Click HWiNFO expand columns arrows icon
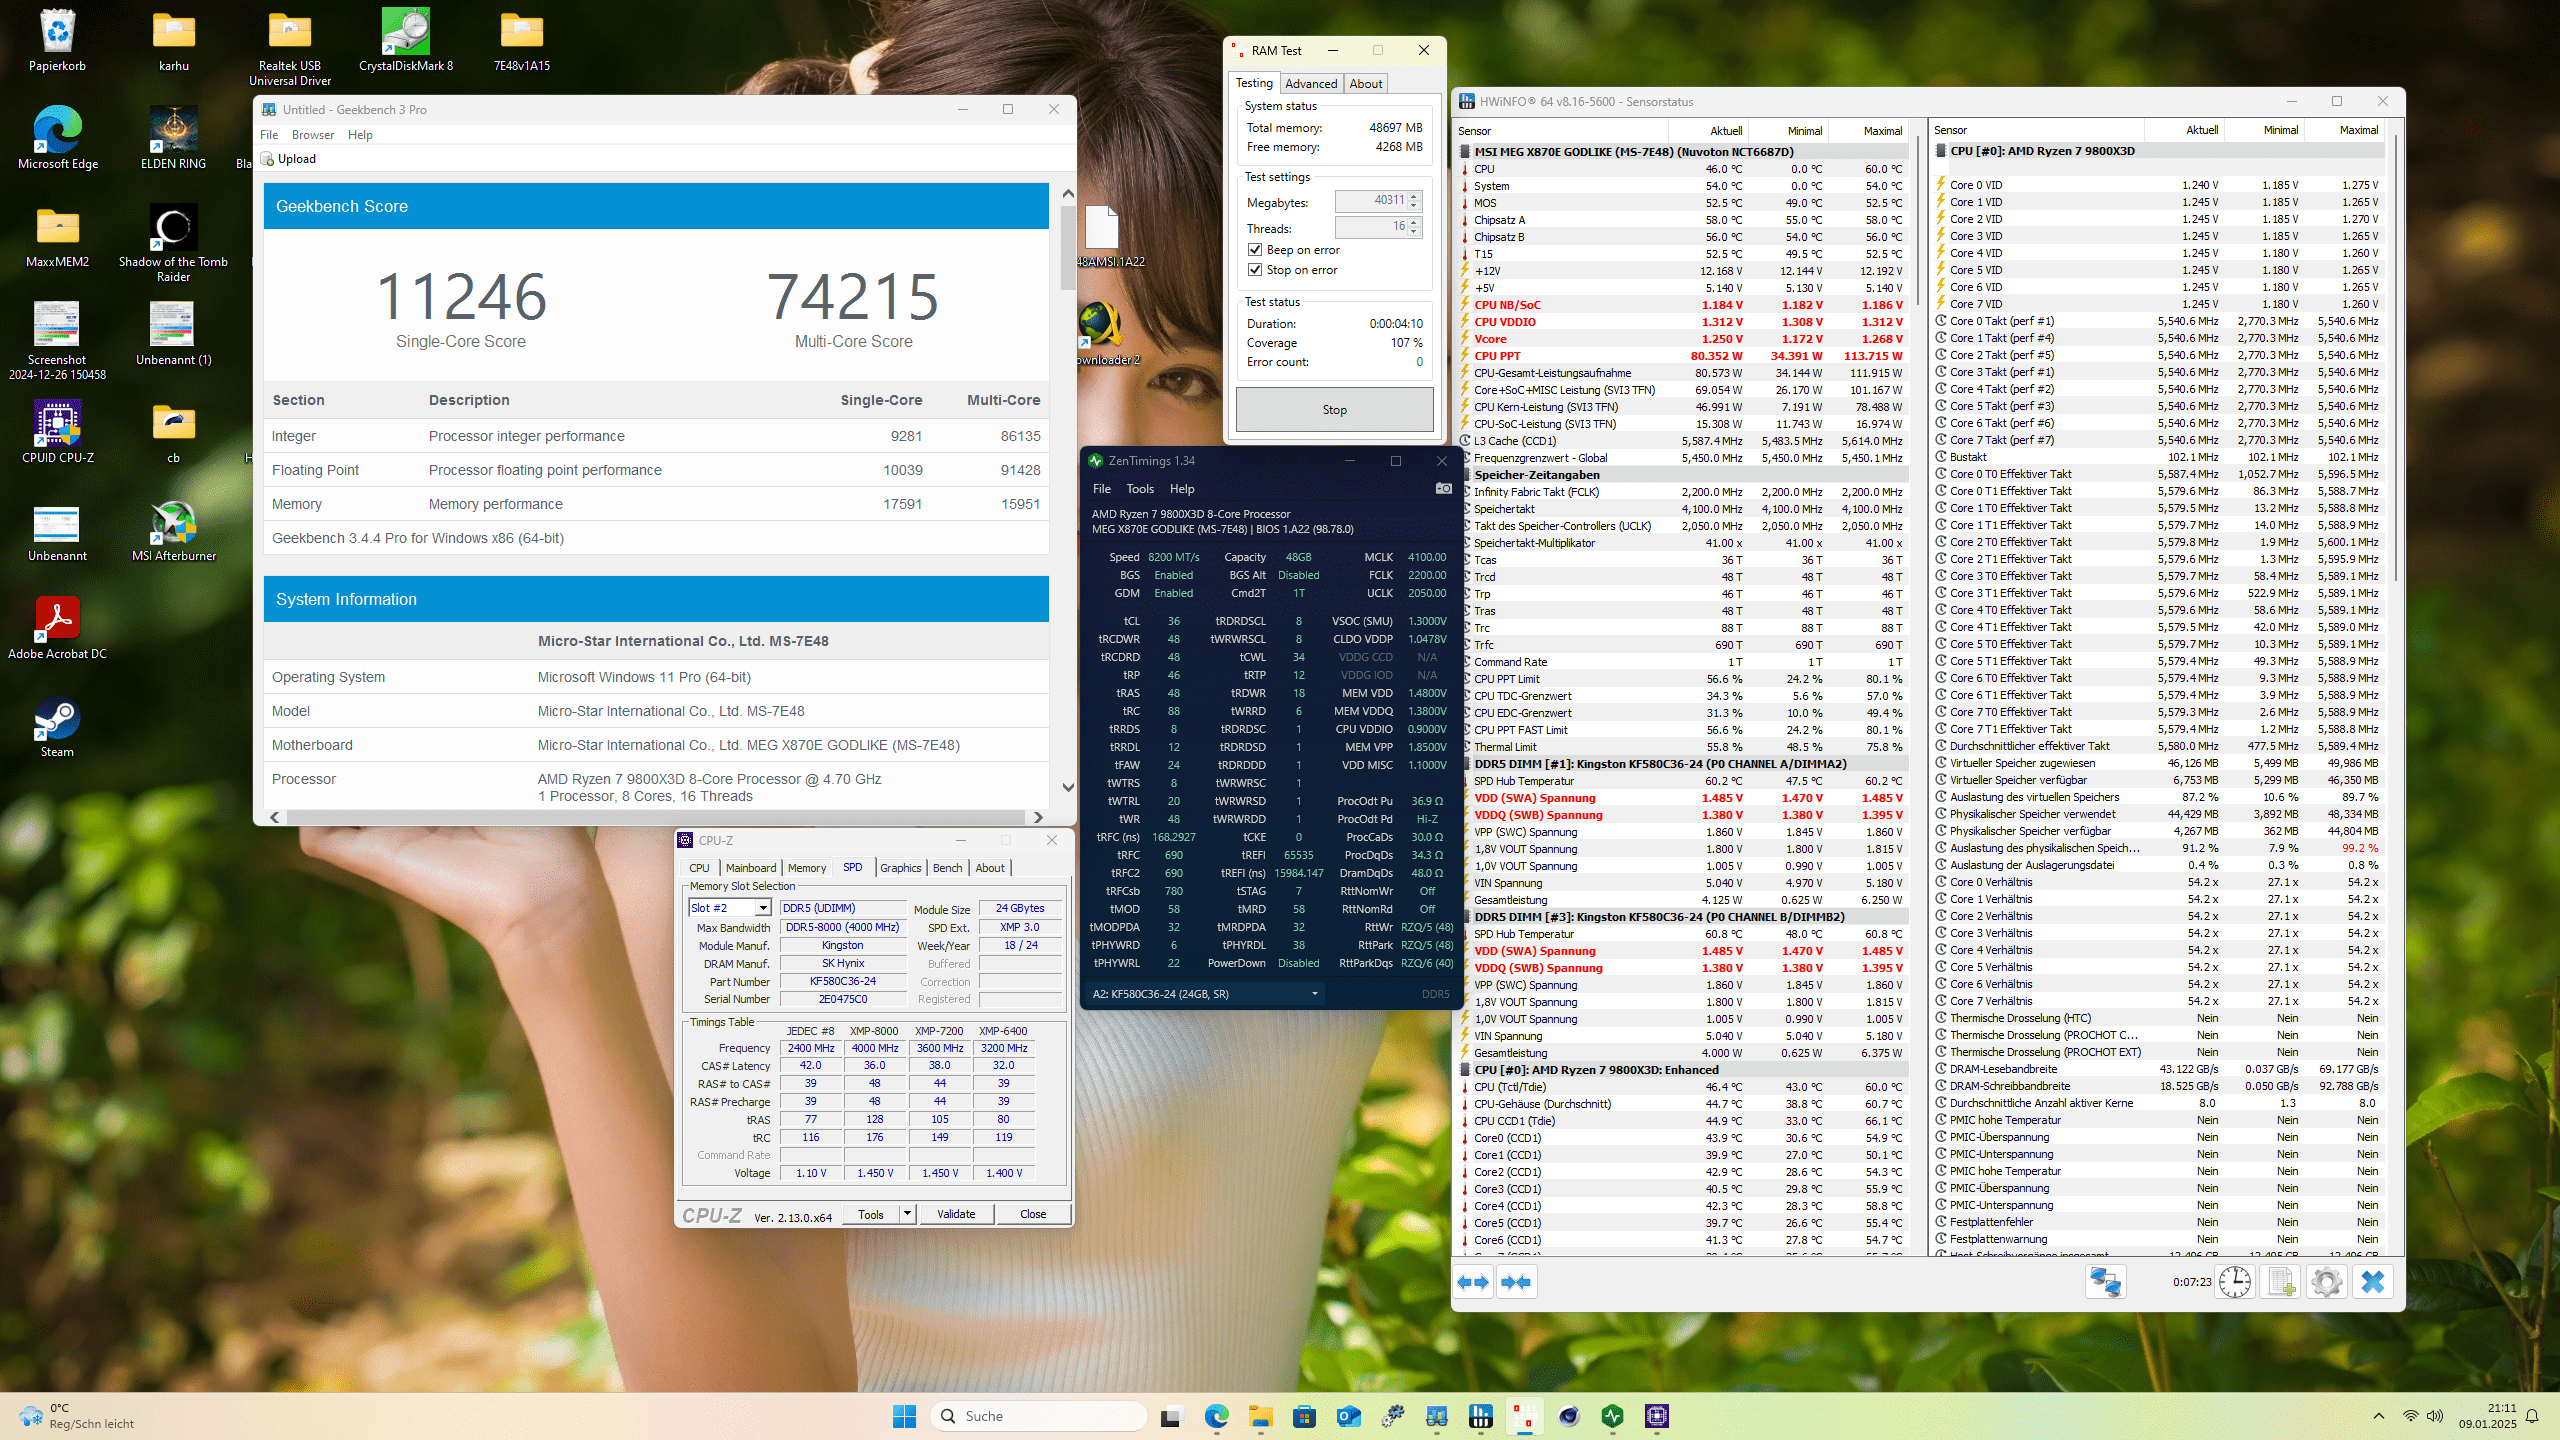This screenshot has height=1440, width=2560. (1473, 1282)
